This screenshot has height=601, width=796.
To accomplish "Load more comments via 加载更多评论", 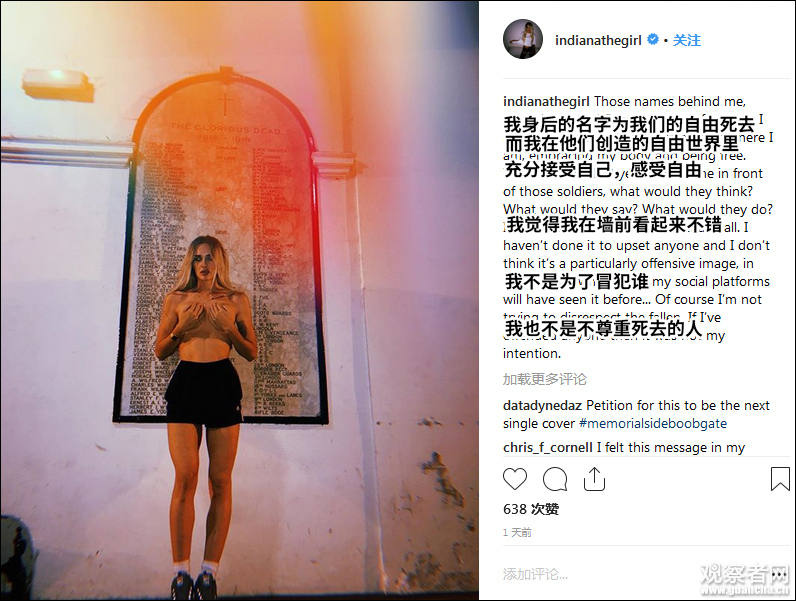I will [544, 379].
